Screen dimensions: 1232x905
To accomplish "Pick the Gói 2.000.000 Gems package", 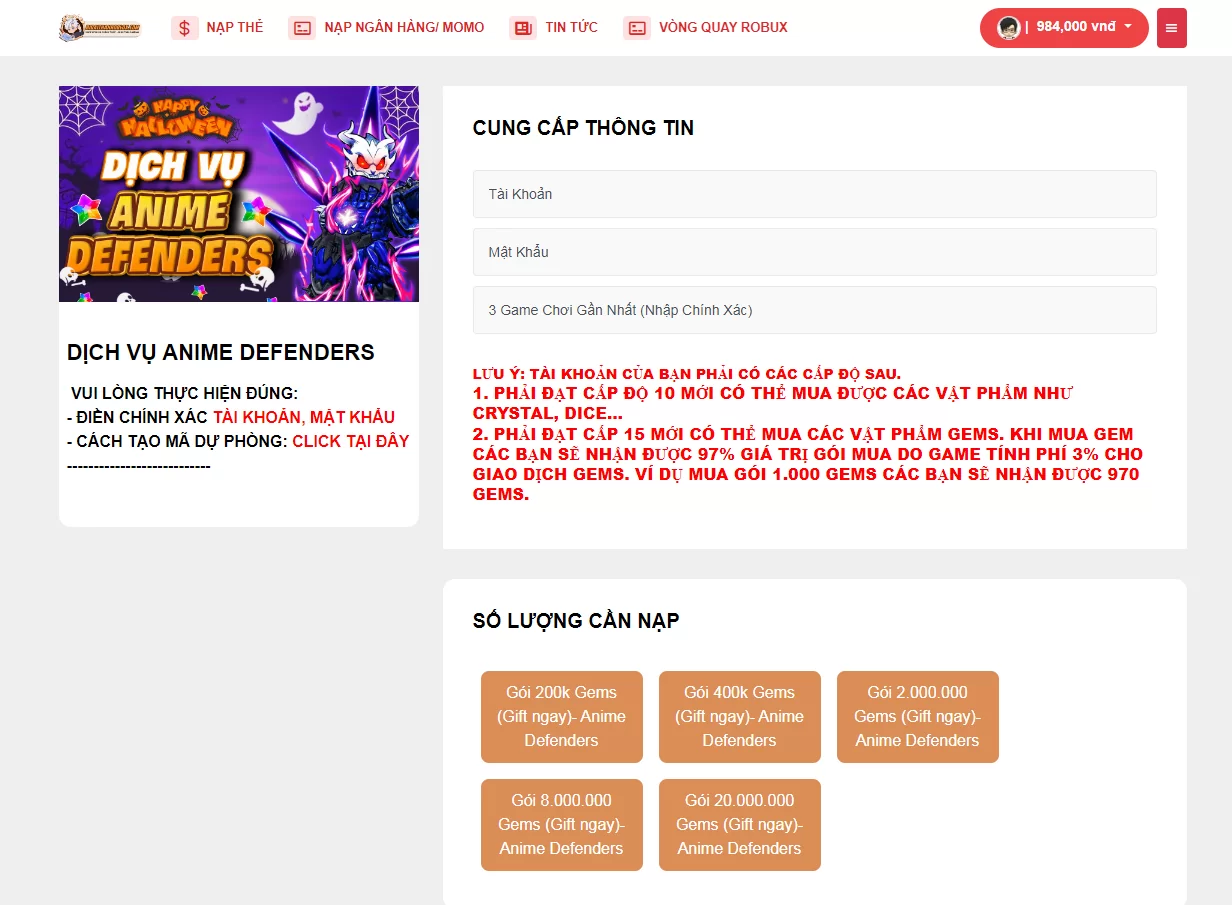I will (x=918, y=717).
